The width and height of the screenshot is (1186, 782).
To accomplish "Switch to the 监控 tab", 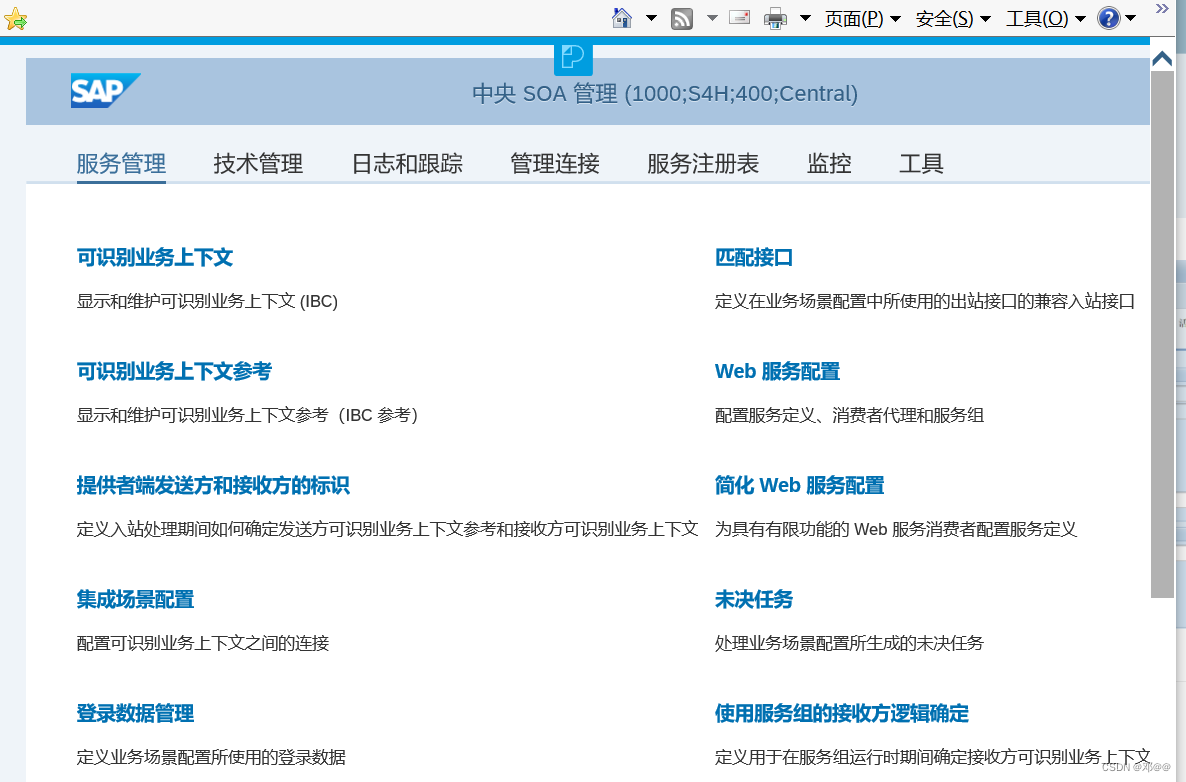I will point(829,163).
